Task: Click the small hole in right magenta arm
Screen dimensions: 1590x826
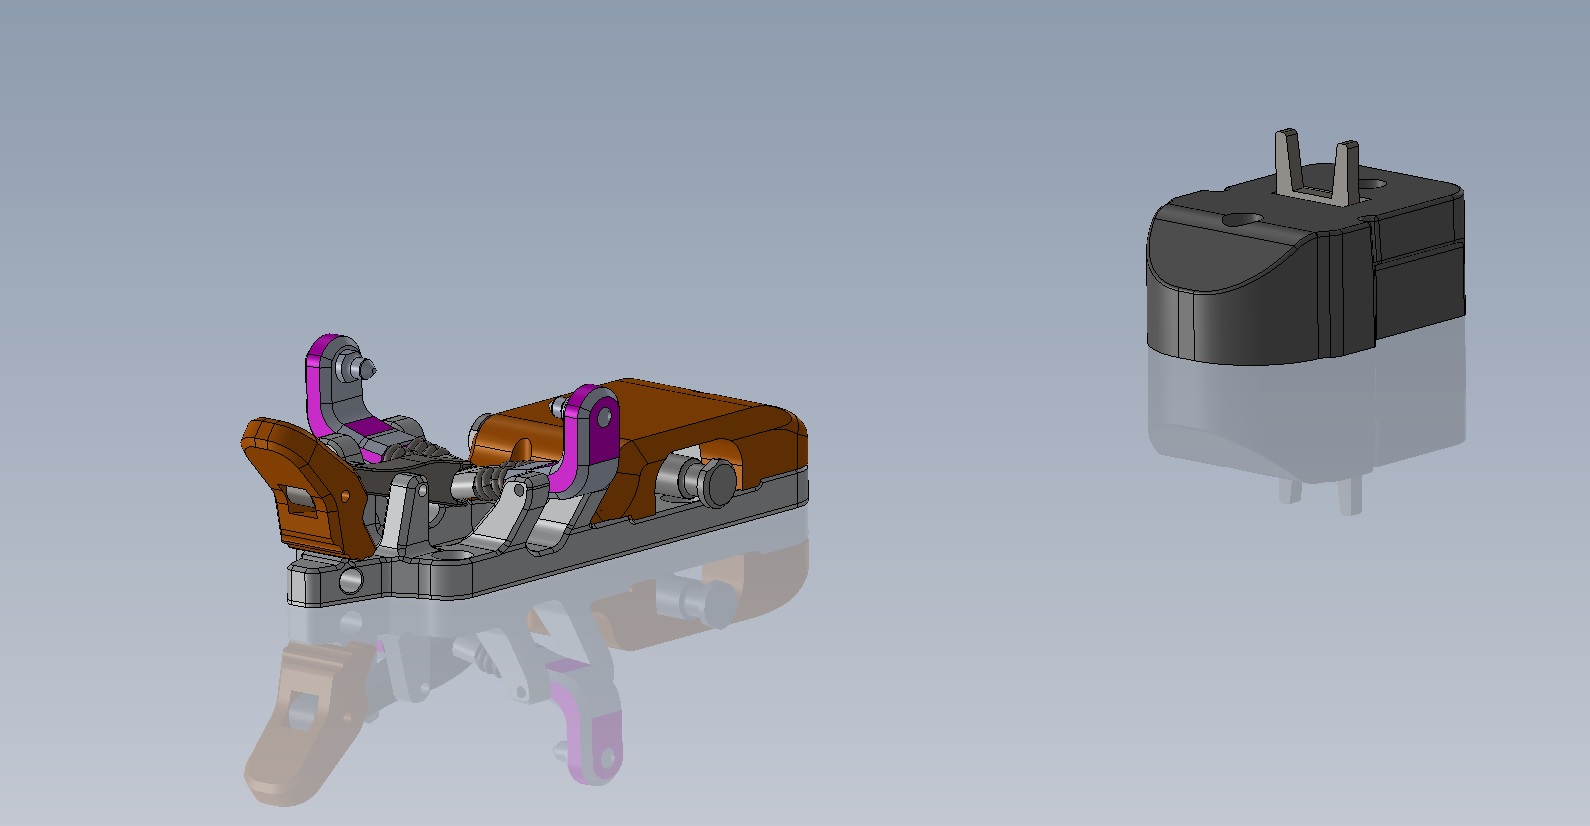Action: 604,417
